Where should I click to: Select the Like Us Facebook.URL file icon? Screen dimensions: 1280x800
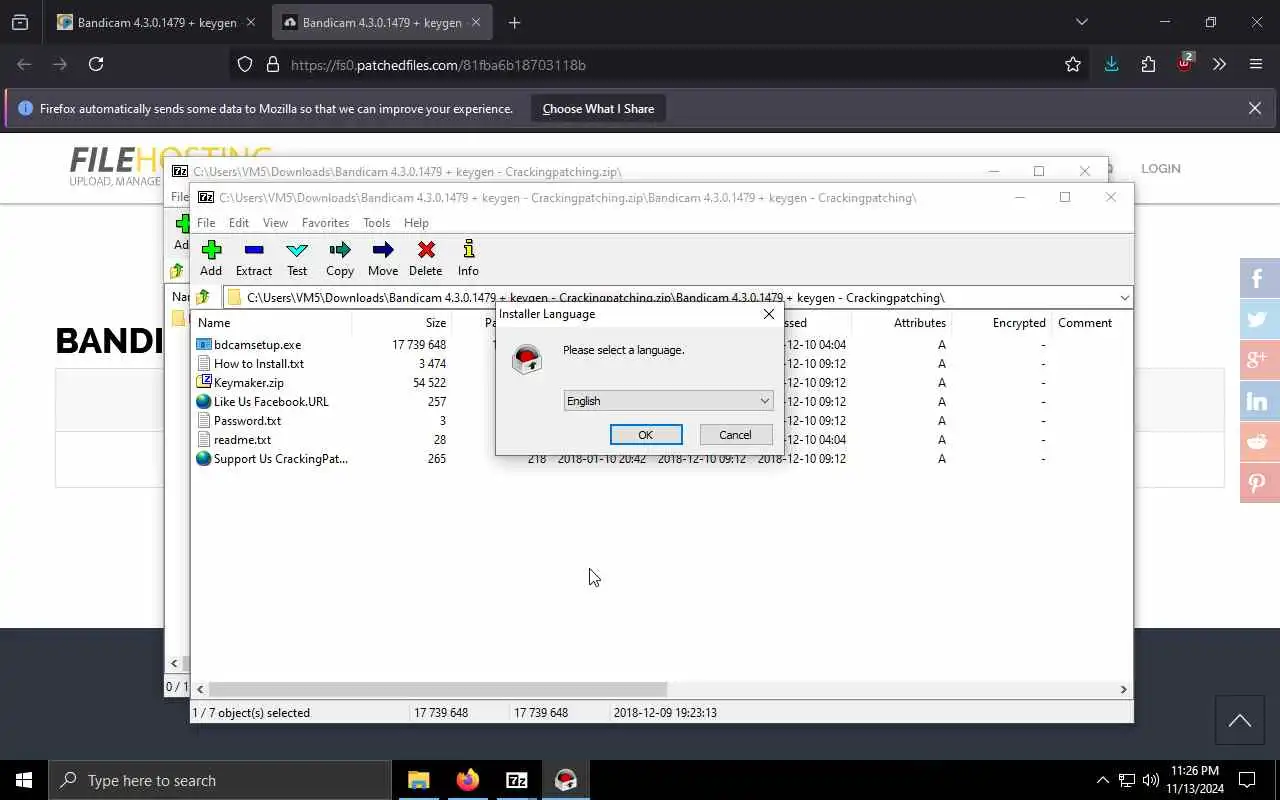click(x=204, y=402)
